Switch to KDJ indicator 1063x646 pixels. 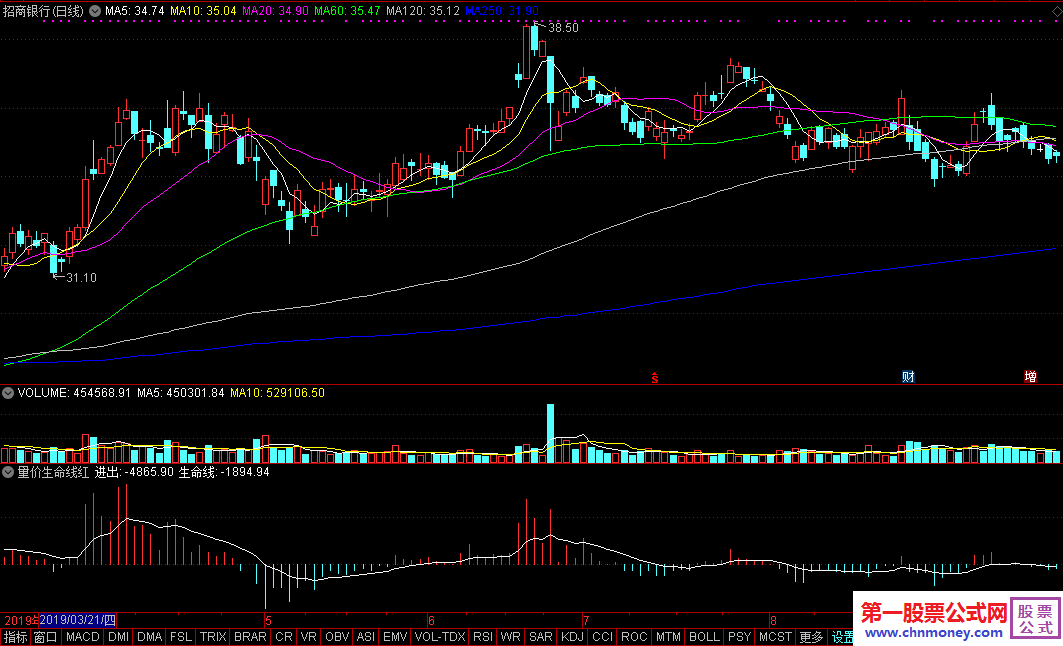pyautogui.click(x=572, y=637)
